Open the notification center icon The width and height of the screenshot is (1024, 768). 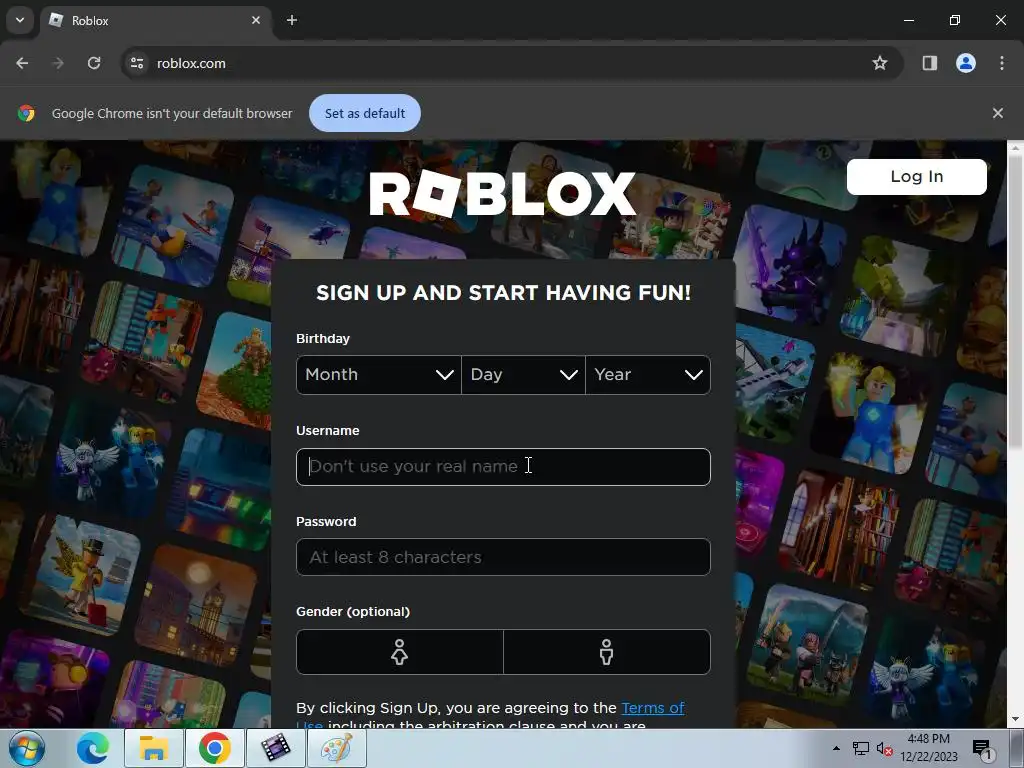click(x=982, y=748)
